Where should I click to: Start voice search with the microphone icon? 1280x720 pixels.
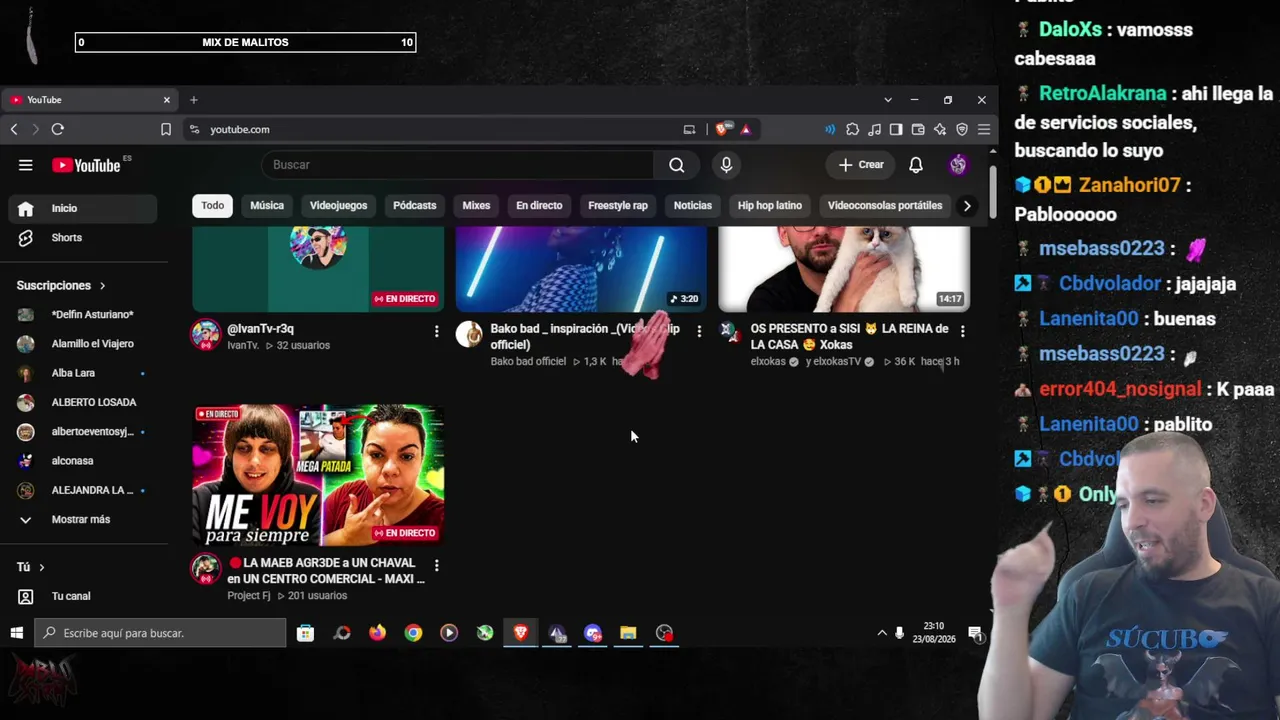tap(726, 165)
